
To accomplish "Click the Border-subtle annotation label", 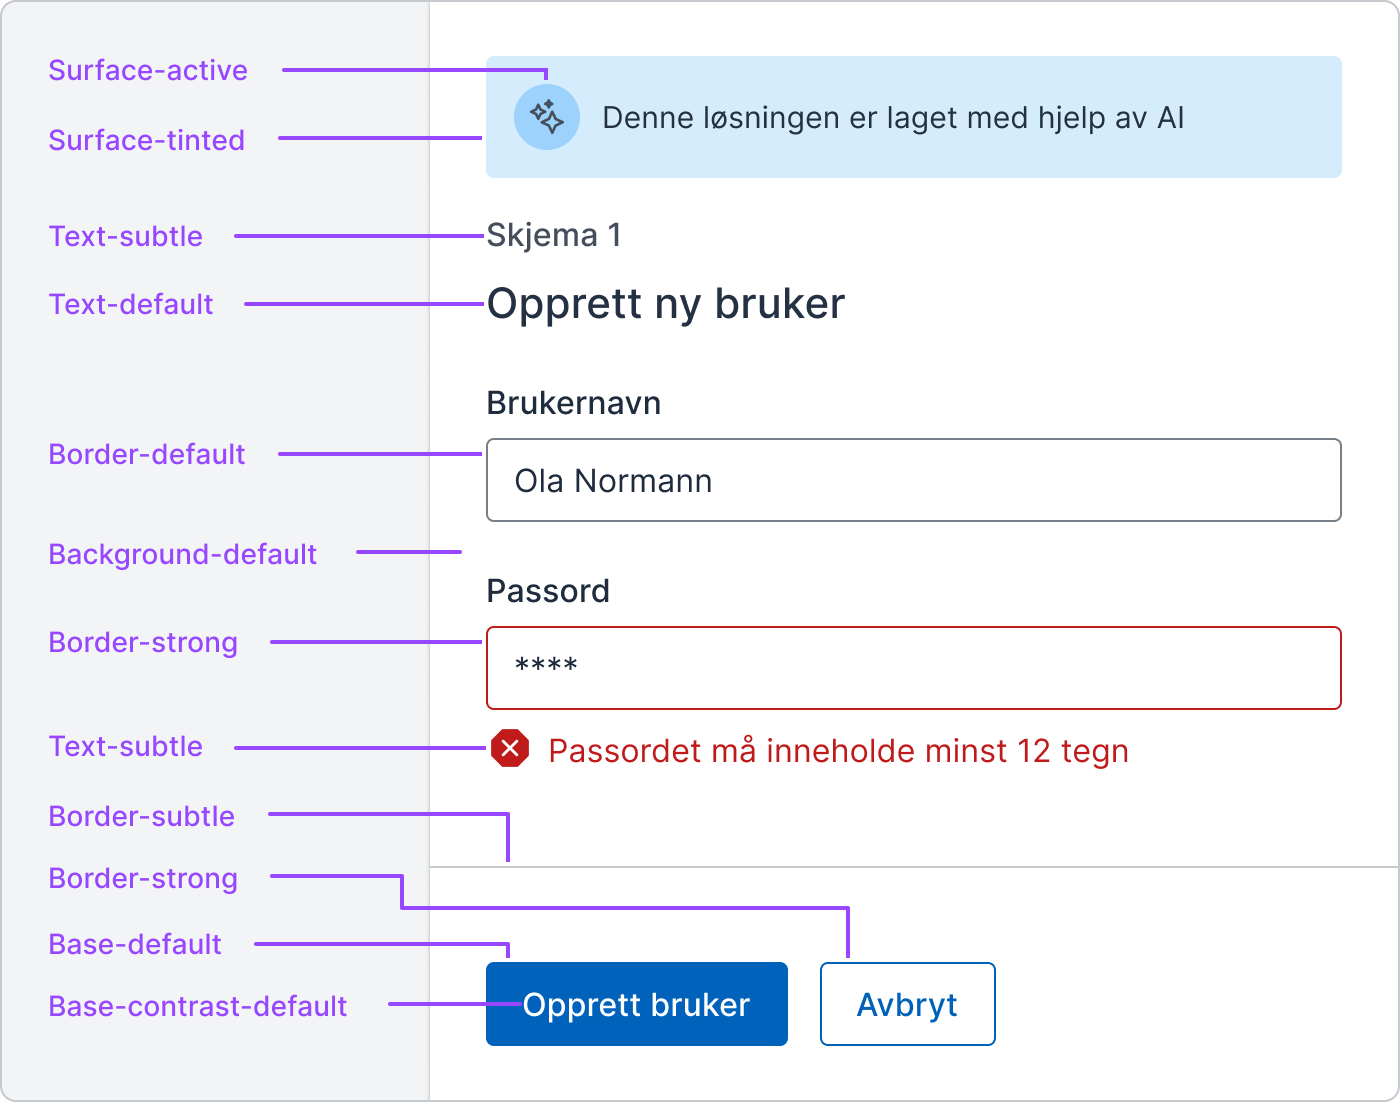I will (x=142, y=816).
